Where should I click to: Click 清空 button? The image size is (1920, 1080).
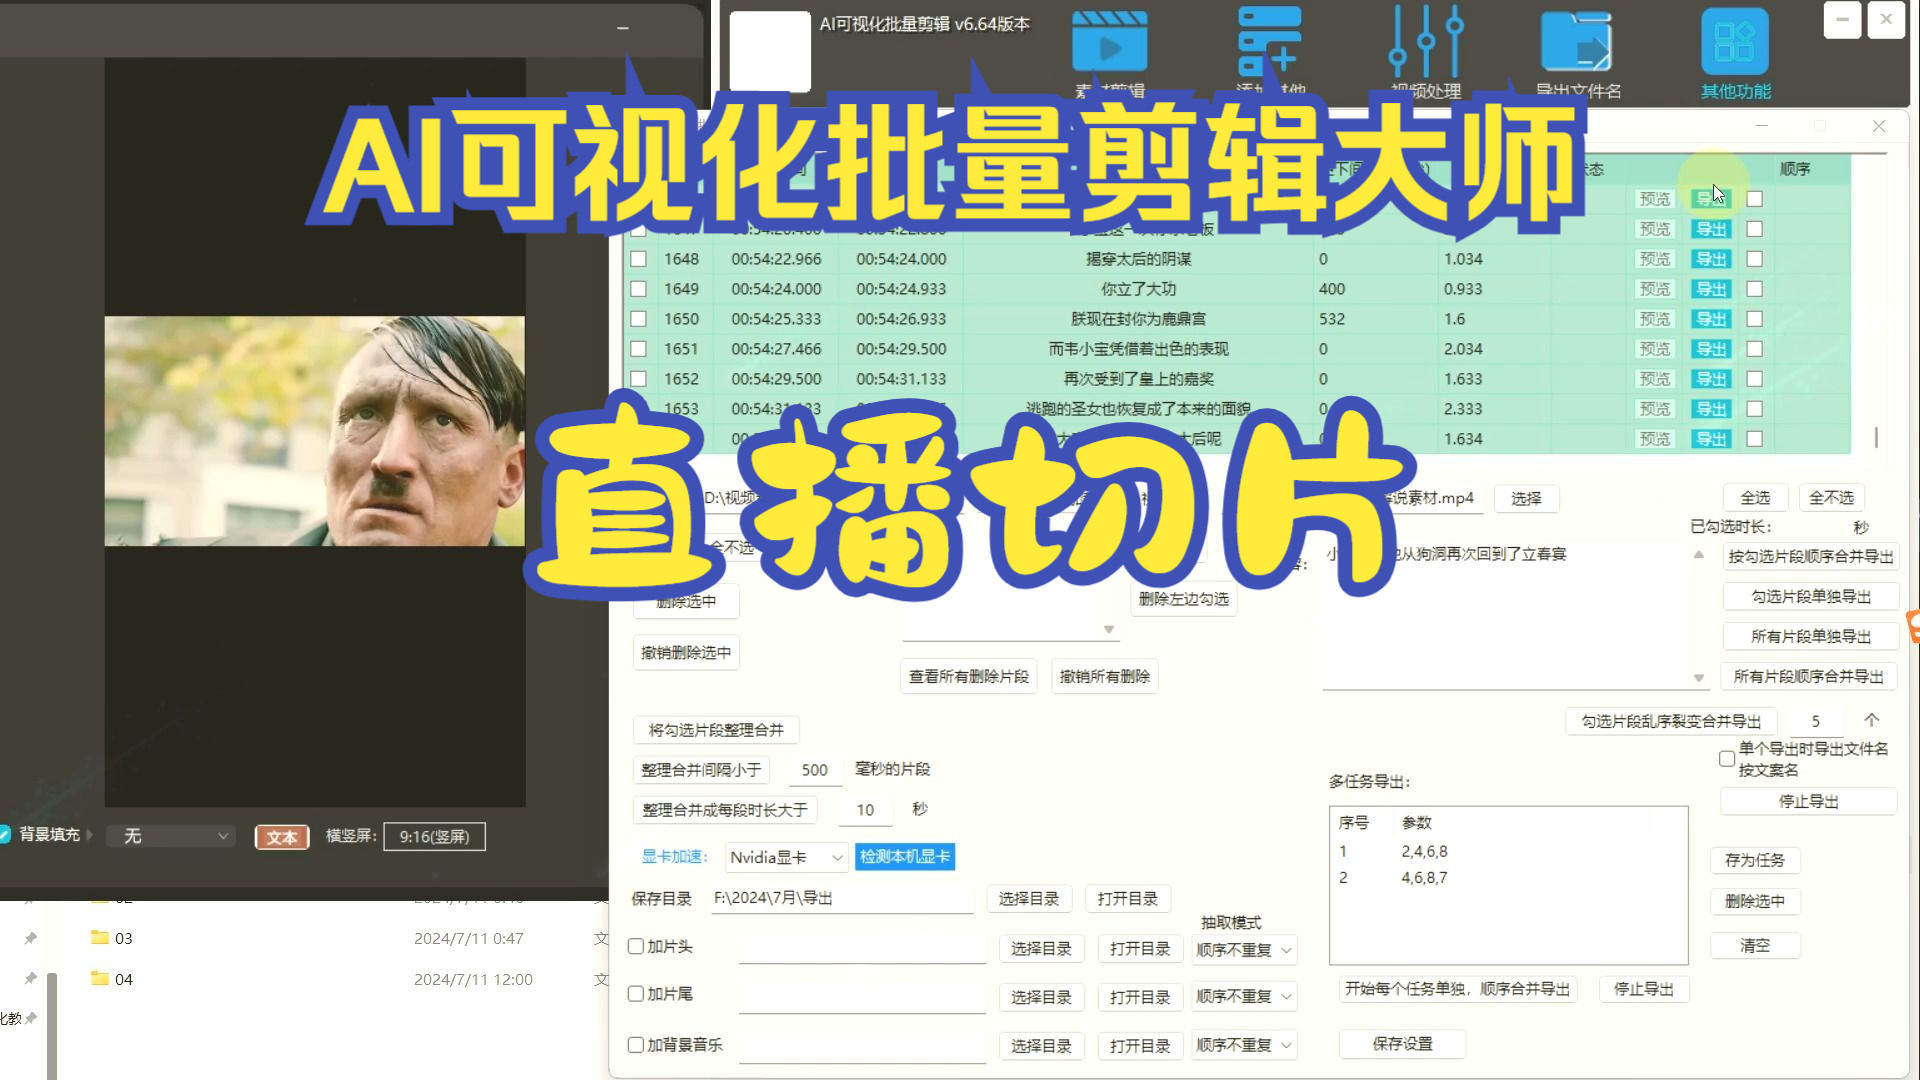pyautogui.click(x=1755, y=945)
